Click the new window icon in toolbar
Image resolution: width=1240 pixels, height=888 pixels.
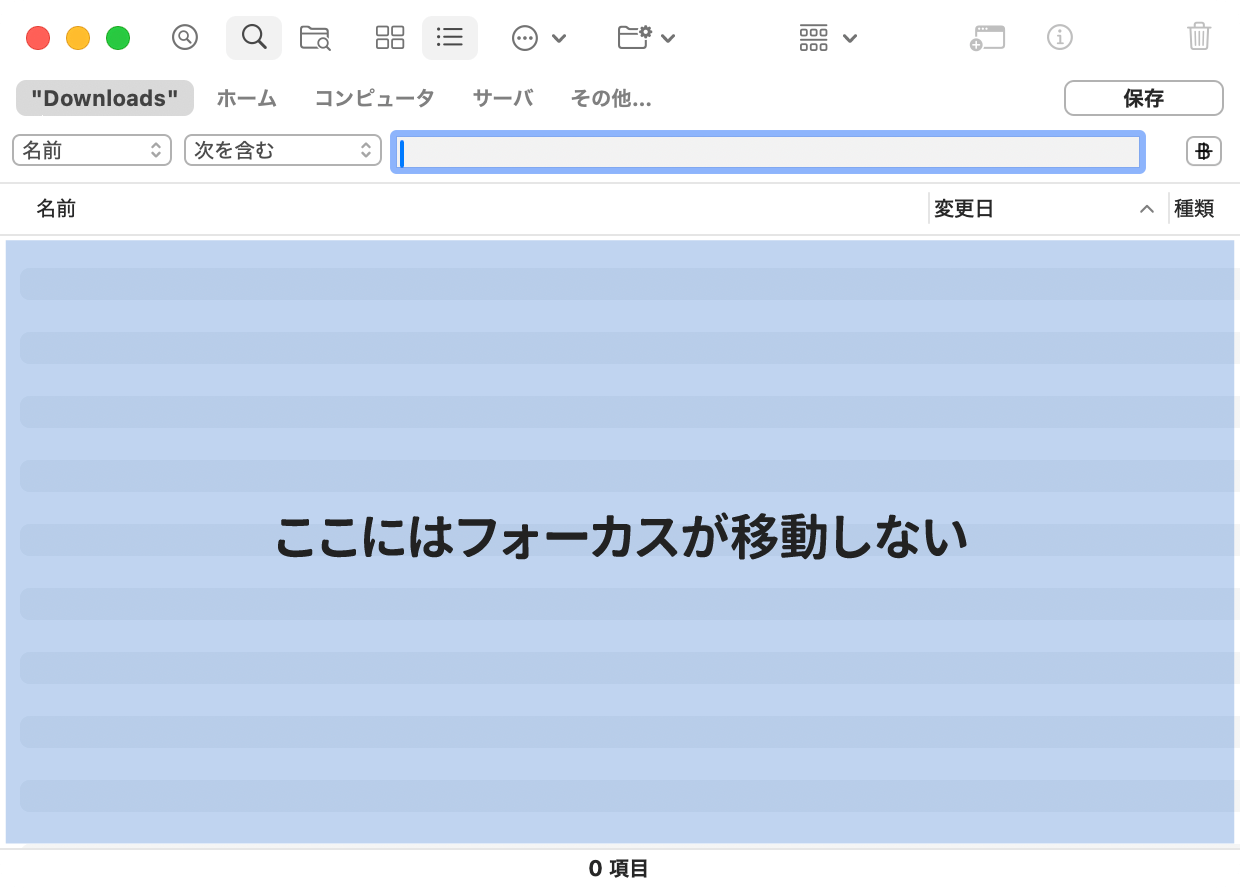click(x=987, y=38)
